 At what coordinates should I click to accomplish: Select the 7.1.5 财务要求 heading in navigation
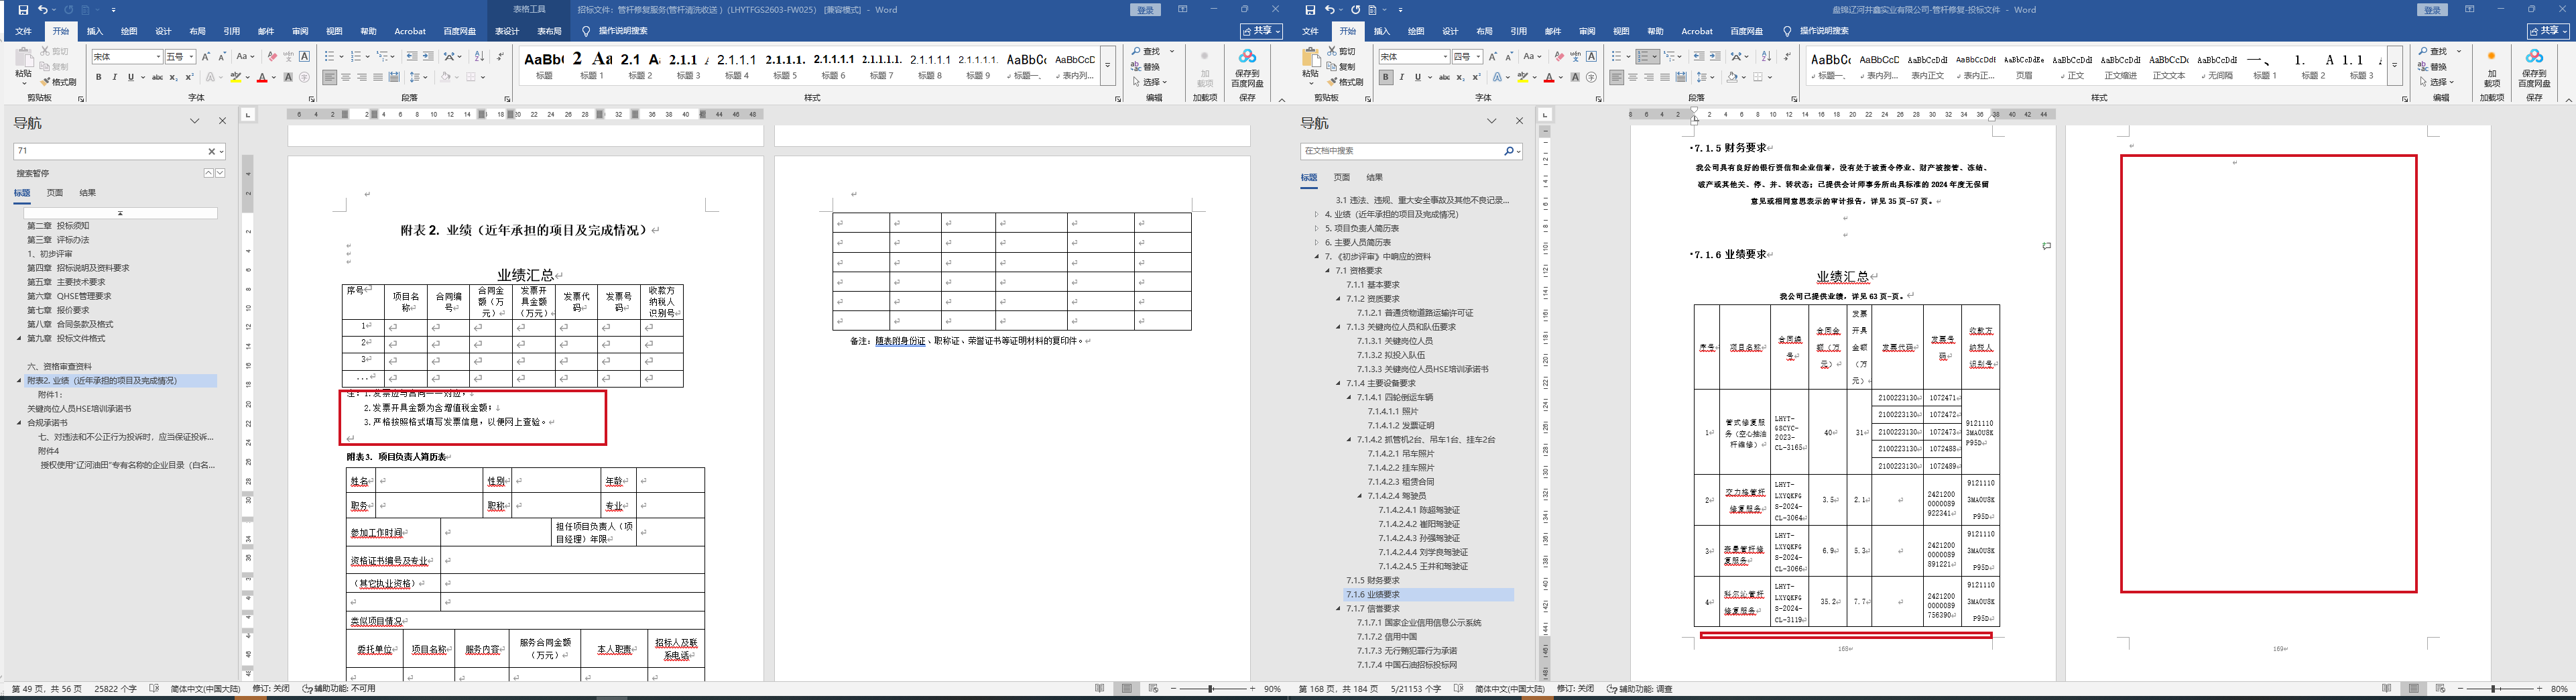[x=1372, y=580]
